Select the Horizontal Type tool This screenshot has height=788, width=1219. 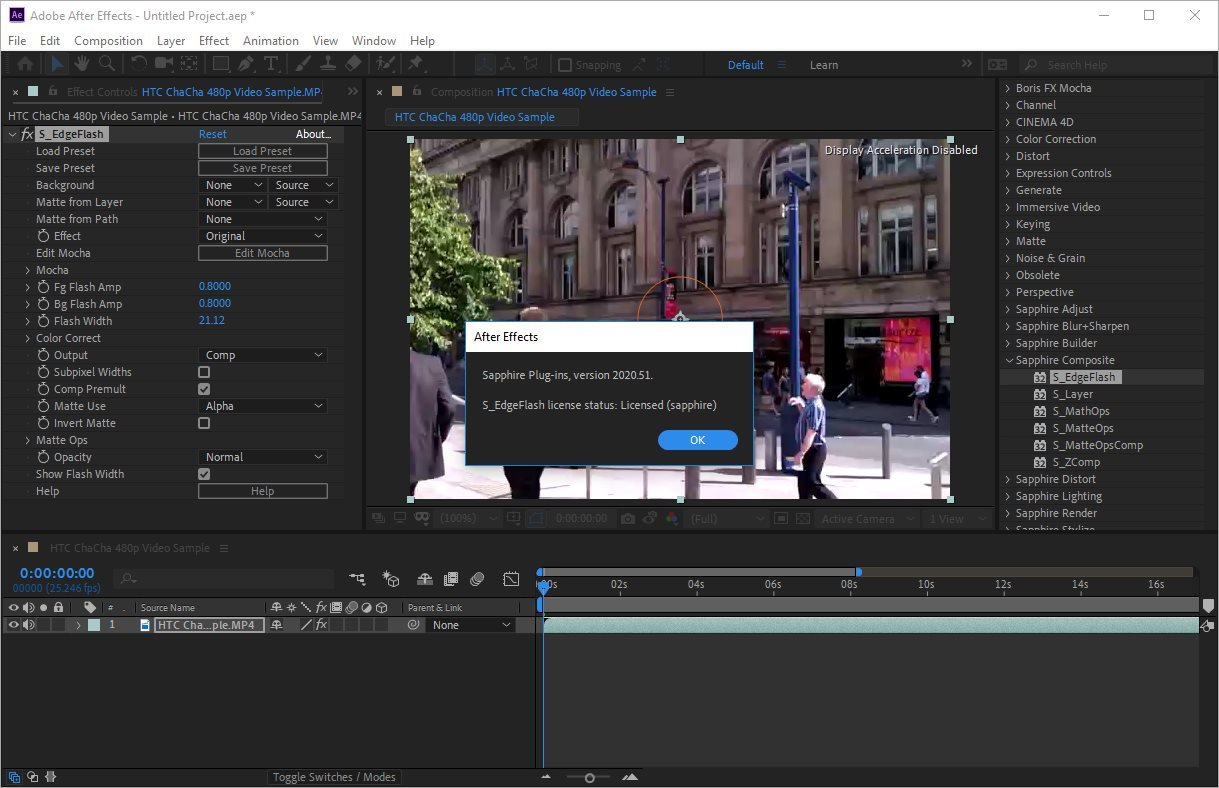click(x=271, y=64)
